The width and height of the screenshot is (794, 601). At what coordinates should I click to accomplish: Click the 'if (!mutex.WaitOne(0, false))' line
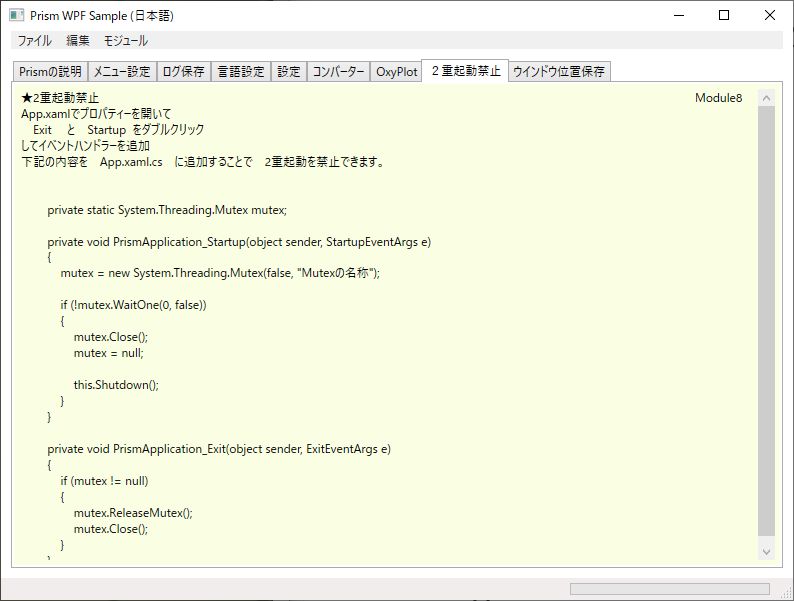(134, 305)
